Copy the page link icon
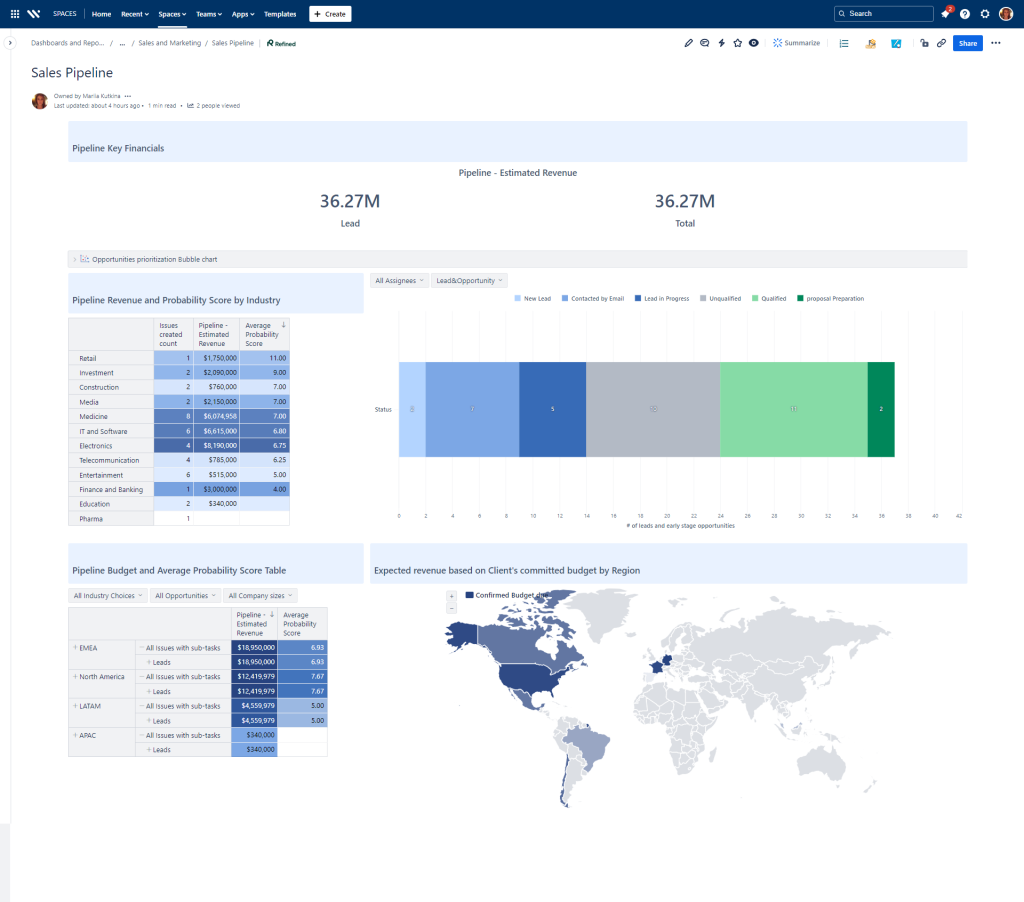The height and width of the screenshot is (902, 1024). point(941,43)
